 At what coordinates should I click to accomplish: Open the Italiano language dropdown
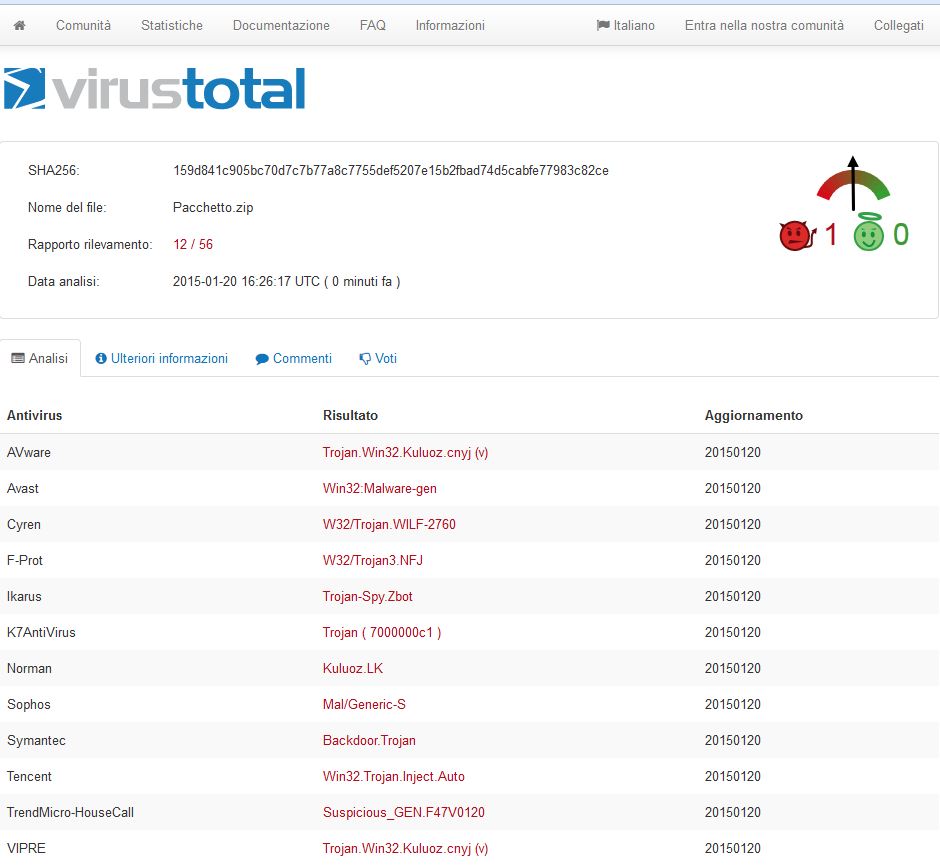tap(626, 25)
